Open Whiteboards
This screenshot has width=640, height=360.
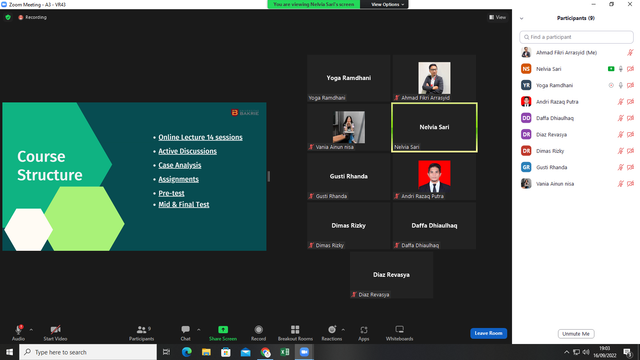[400, 333]
